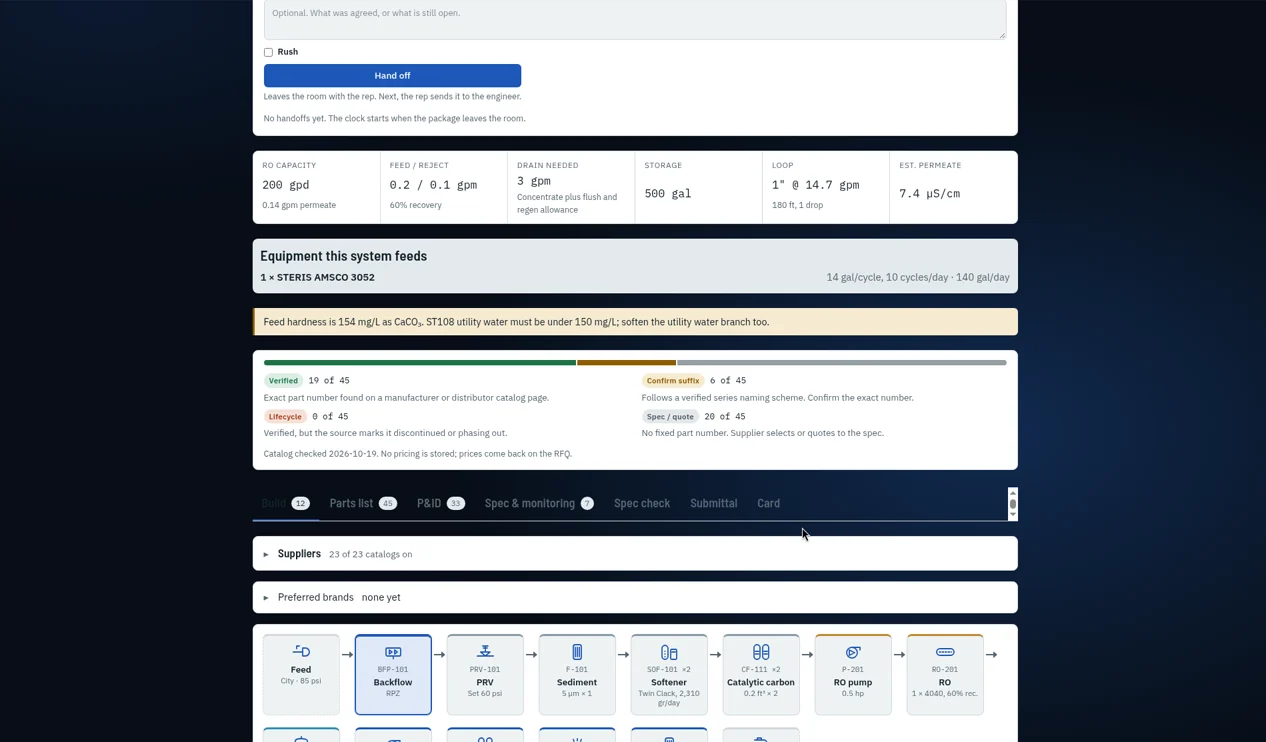This screenshot has height=742, width=1266.
Task: Expand the Preferred brands section
Action: pos(635,597)
